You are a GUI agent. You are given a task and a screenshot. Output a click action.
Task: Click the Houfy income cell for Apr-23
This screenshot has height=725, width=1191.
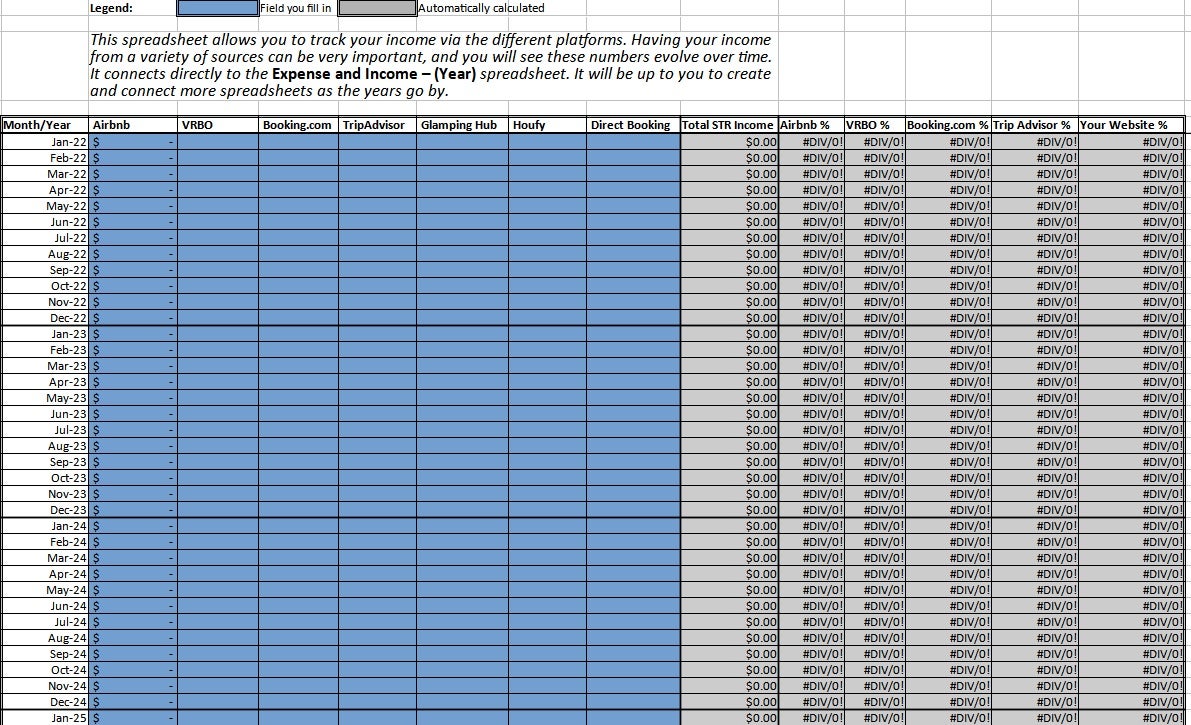[548, 382]
